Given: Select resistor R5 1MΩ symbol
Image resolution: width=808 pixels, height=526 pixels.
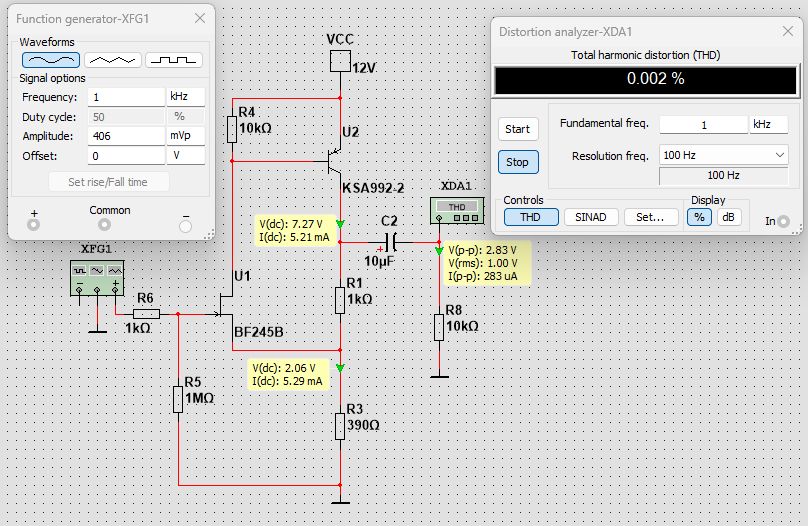Looking at the screenshot, I should (178, 399).
